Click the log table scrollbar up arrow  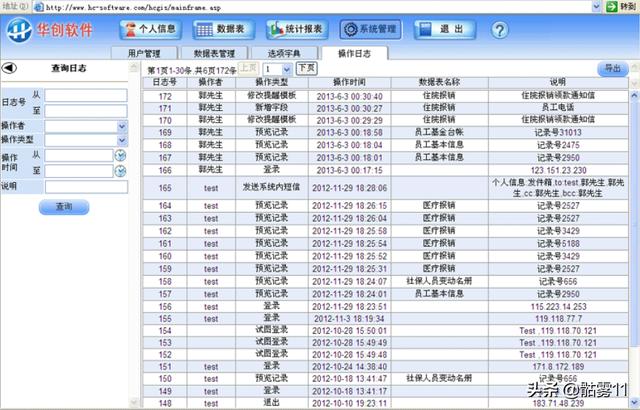[634, 96]
